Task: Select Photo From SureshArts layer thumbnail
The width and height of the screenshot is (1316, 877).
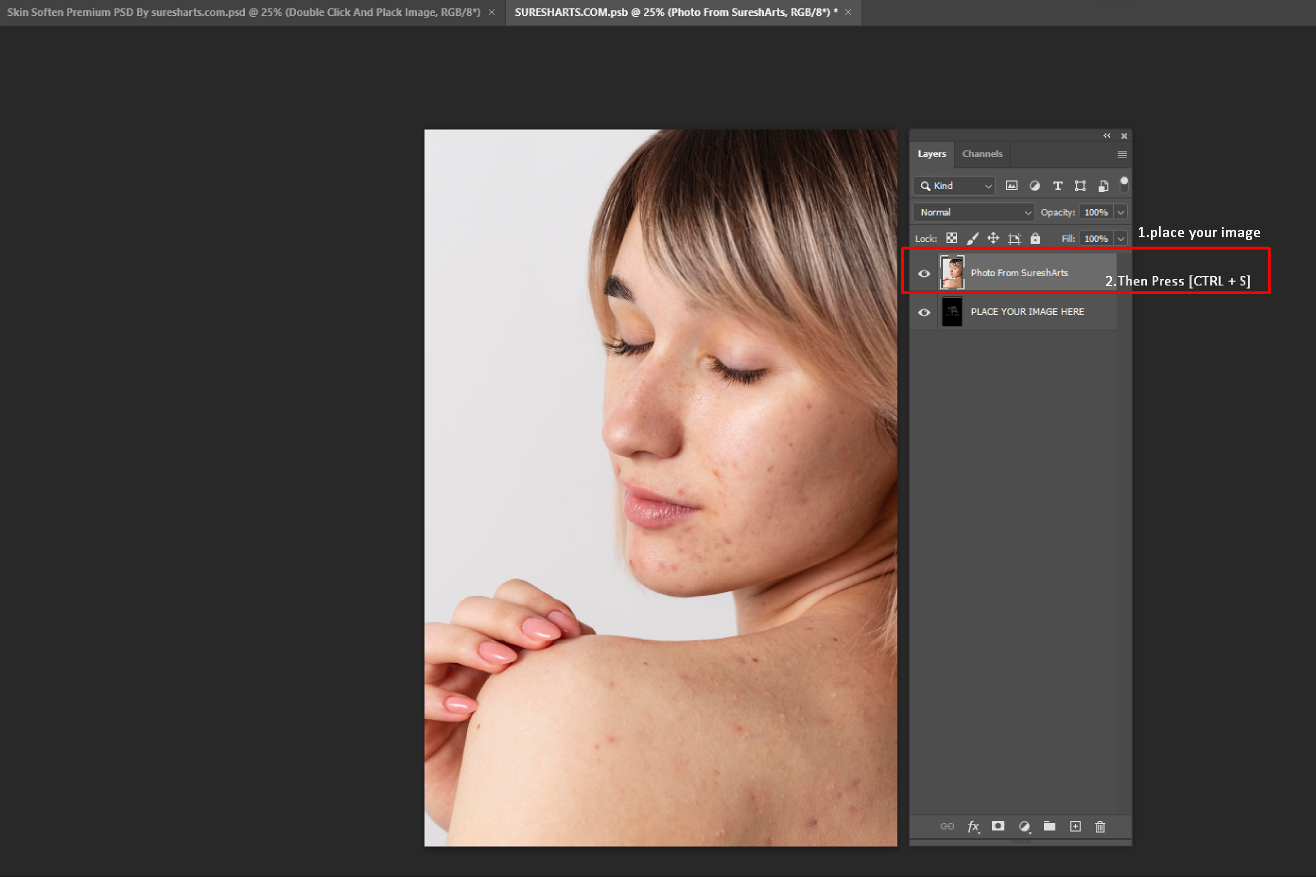Action: point(952,273)
